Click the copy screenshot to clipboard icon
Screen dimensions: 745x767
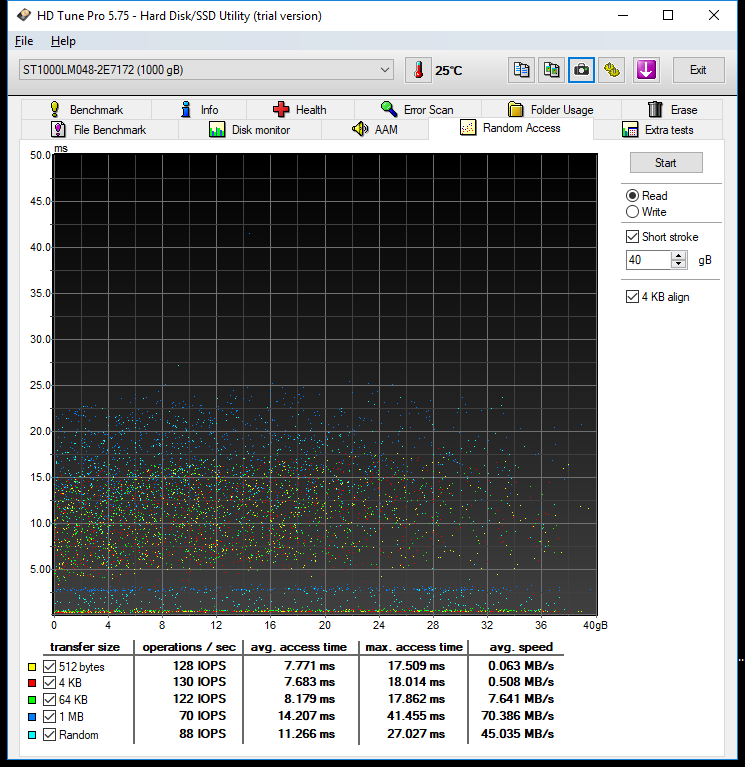click(x=551, y=70)
